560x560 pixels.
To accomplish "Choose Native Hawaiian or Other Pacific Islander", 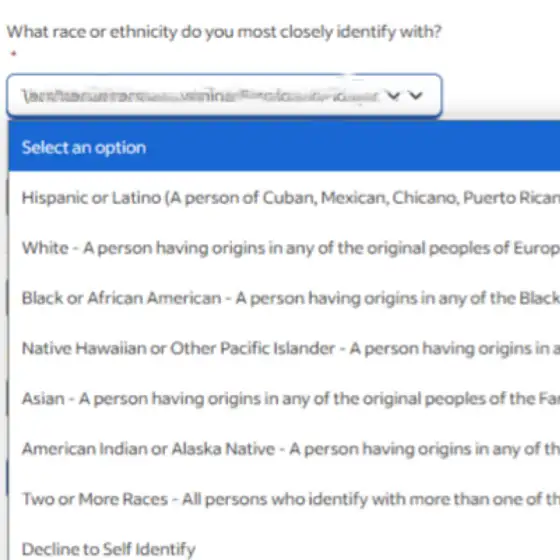I will 284,348.
